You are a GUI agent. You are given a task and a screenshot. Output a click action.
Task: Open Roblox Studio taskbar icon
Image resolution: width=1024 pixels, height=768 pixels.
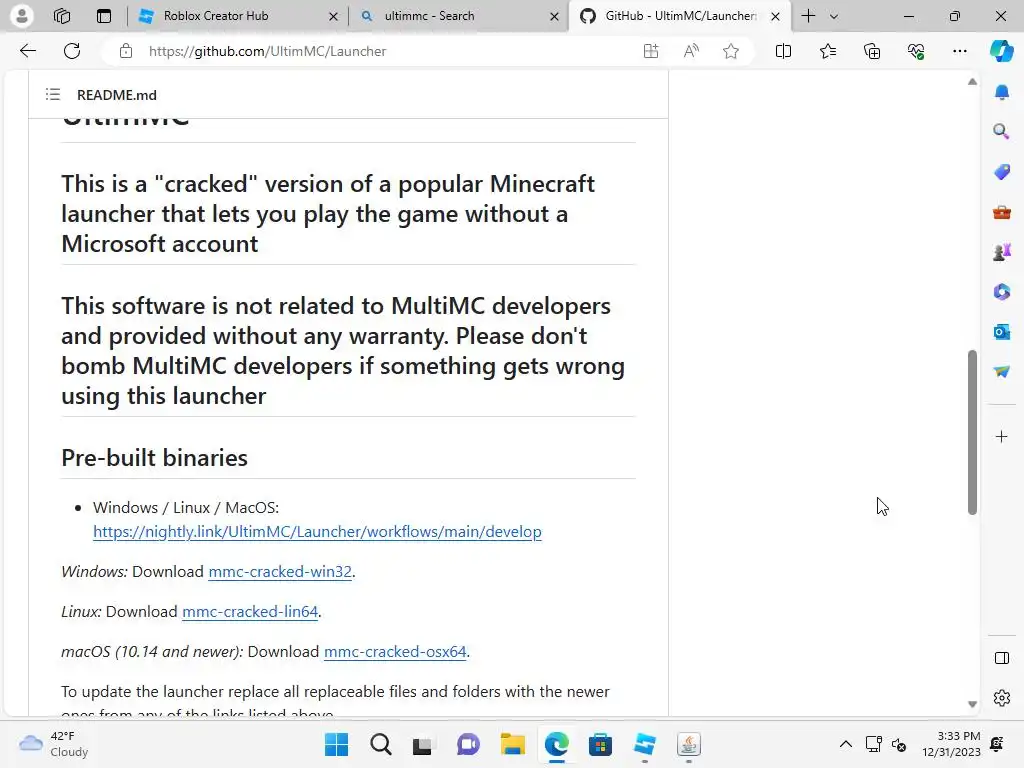[x=645, y=744]
